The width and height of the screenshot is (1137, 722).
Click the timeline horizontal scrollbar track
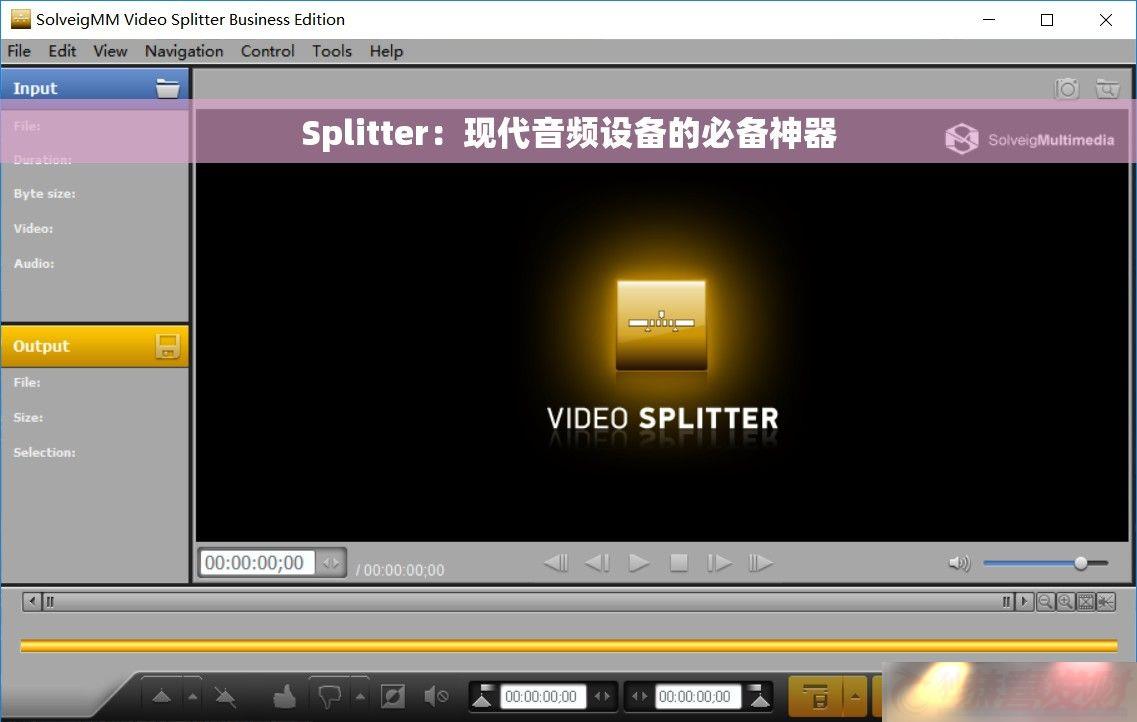pyautogui.click(x=528, y=601)
